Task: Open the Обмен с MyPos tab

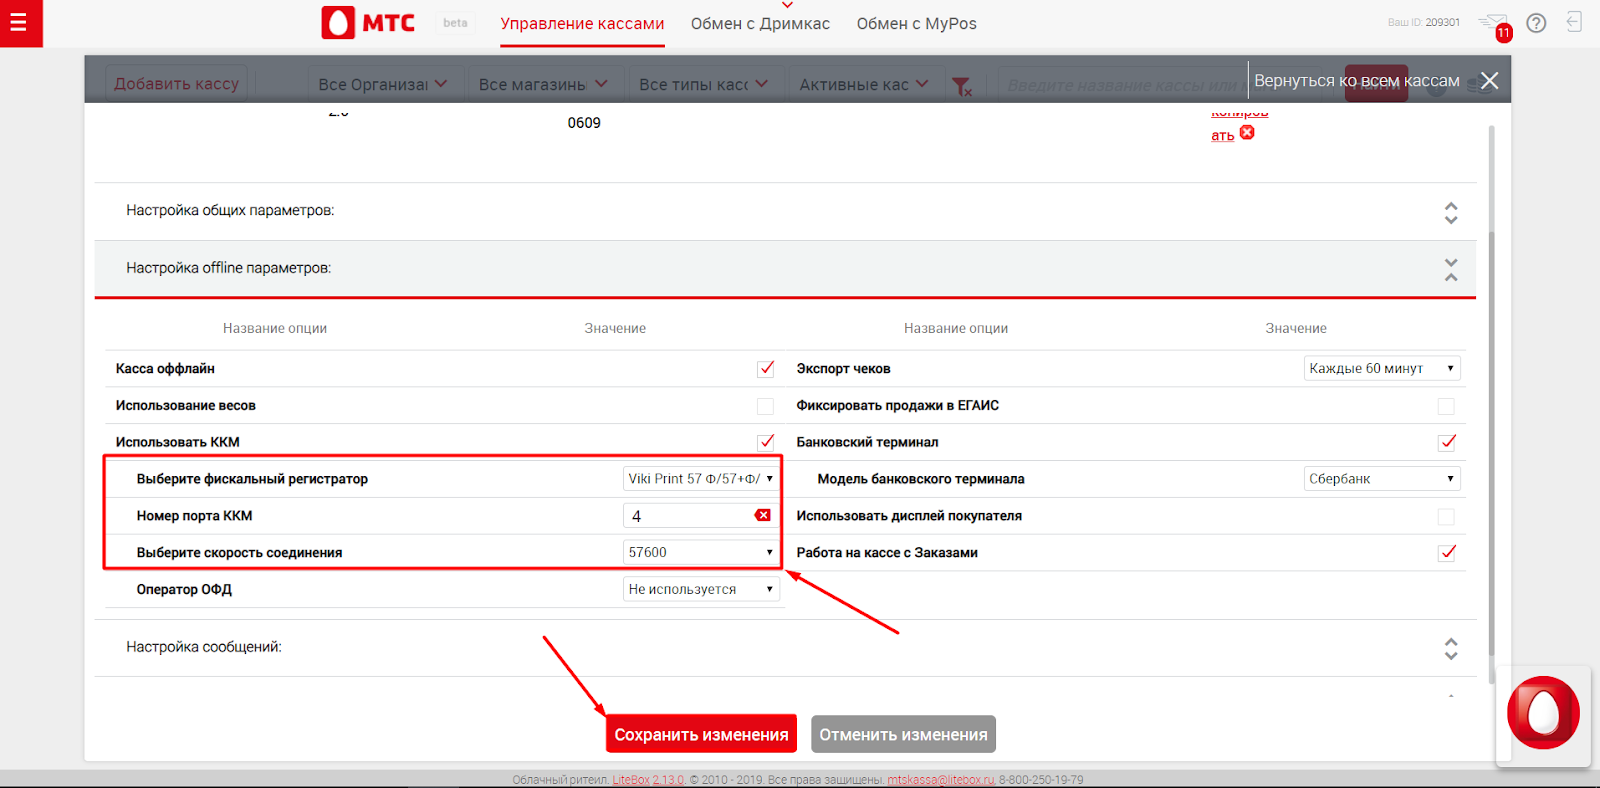Action: (916, 24)
